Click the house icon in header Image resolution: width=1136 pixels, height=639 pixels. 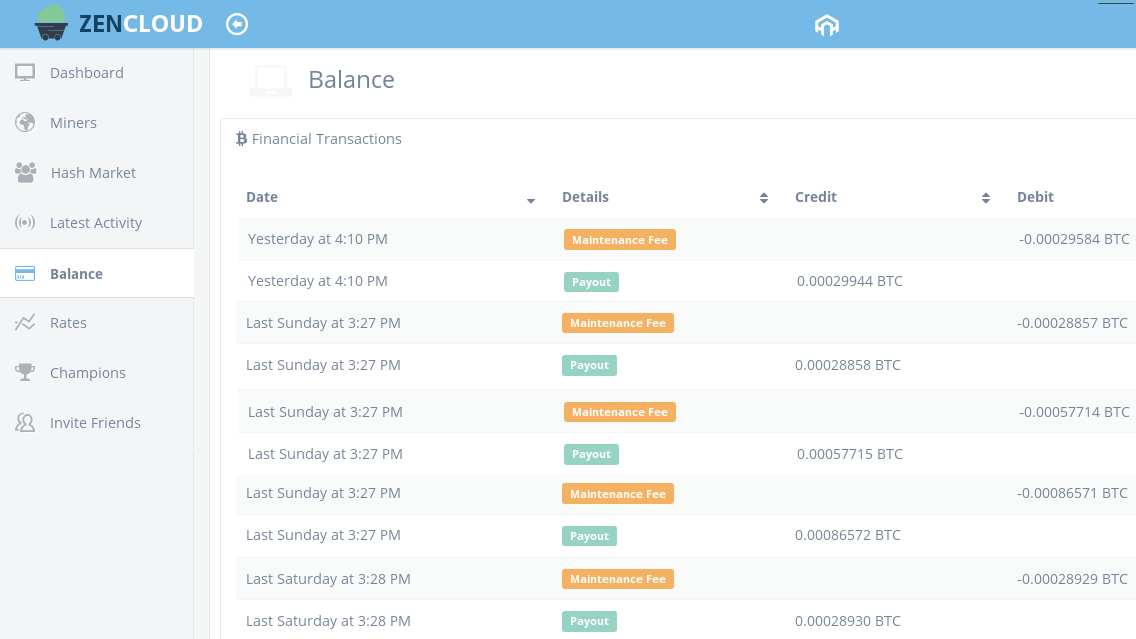pyautogui.click(x=826, y=26)
